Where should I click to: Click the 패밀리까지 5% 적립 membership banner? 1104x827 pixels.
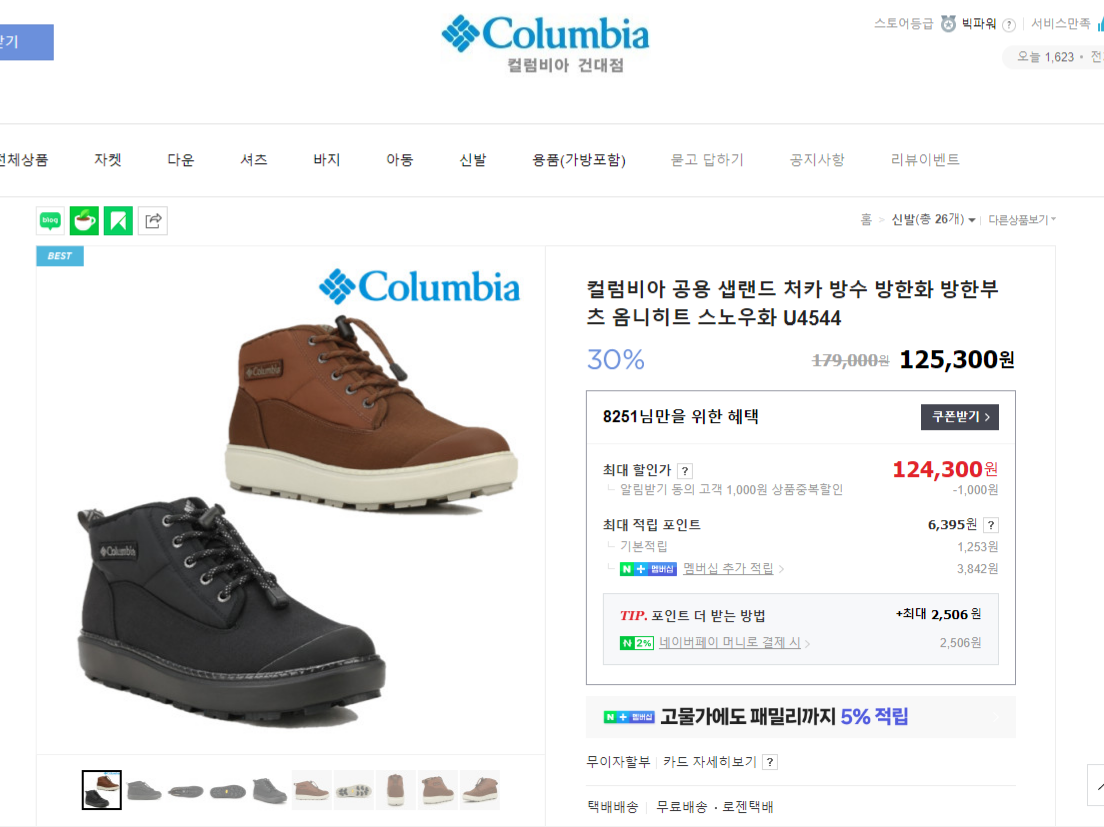[x=801, y=717]
